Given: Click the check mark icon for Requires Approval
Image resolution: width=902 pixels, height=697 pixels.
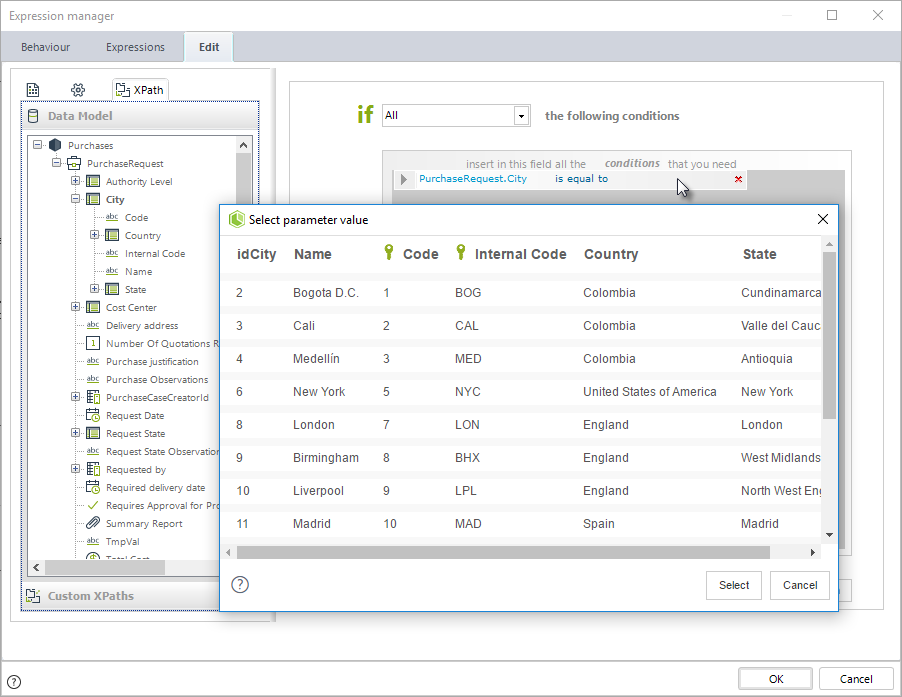Looking at the screenshot, I should (x=93, y=505).
